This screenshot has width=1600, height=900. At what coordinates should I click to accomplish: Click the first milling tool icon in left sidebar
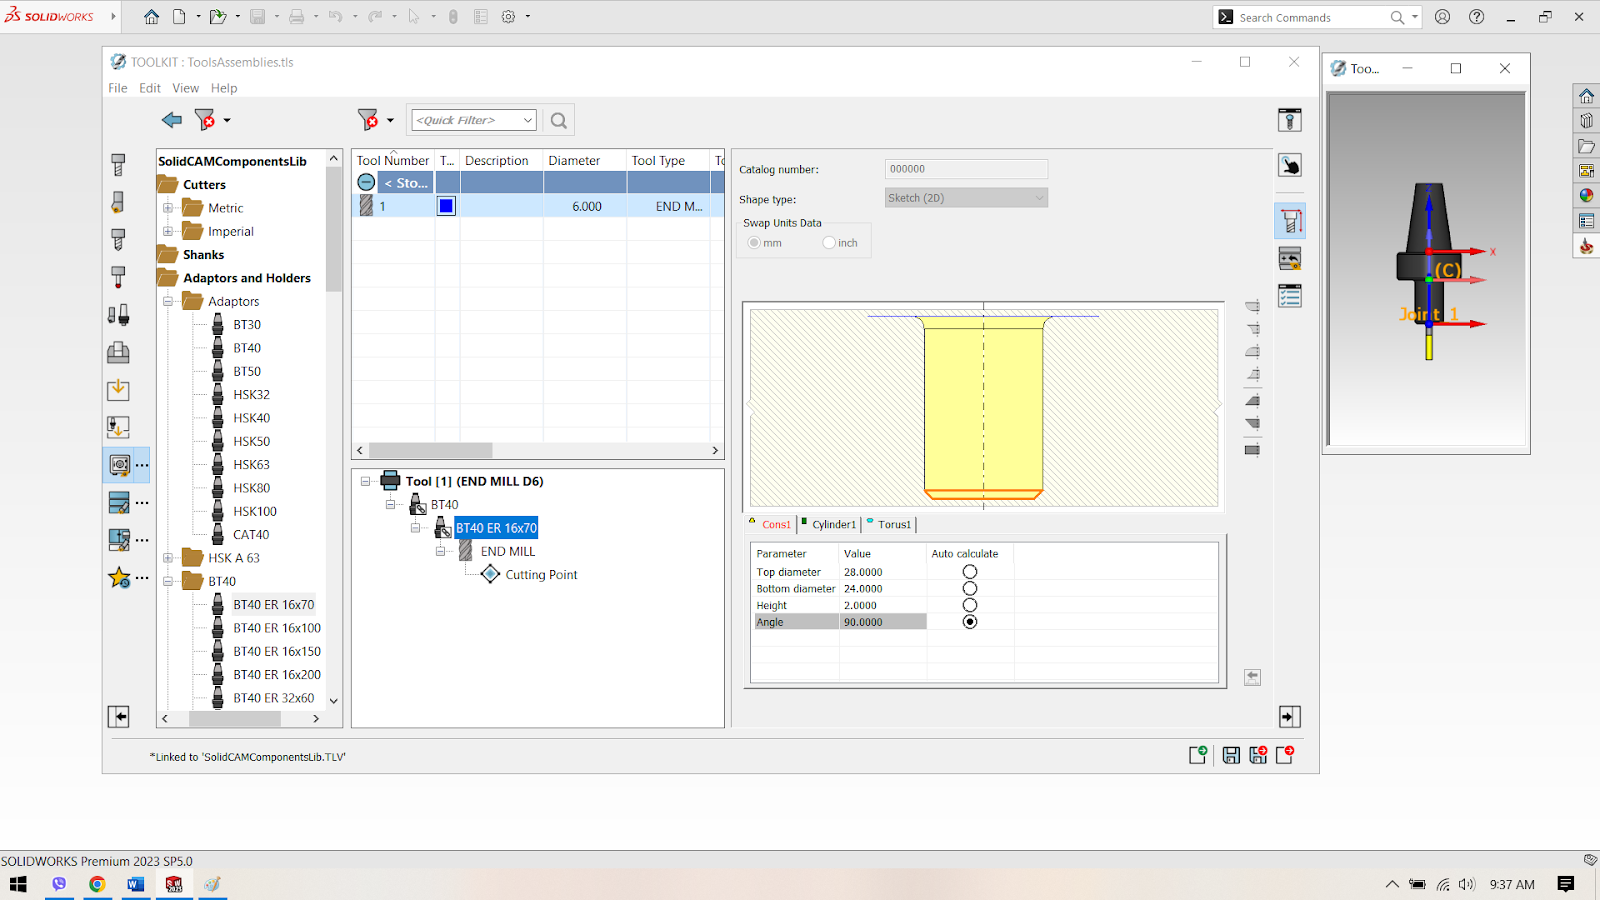click(x=118, y=165)
